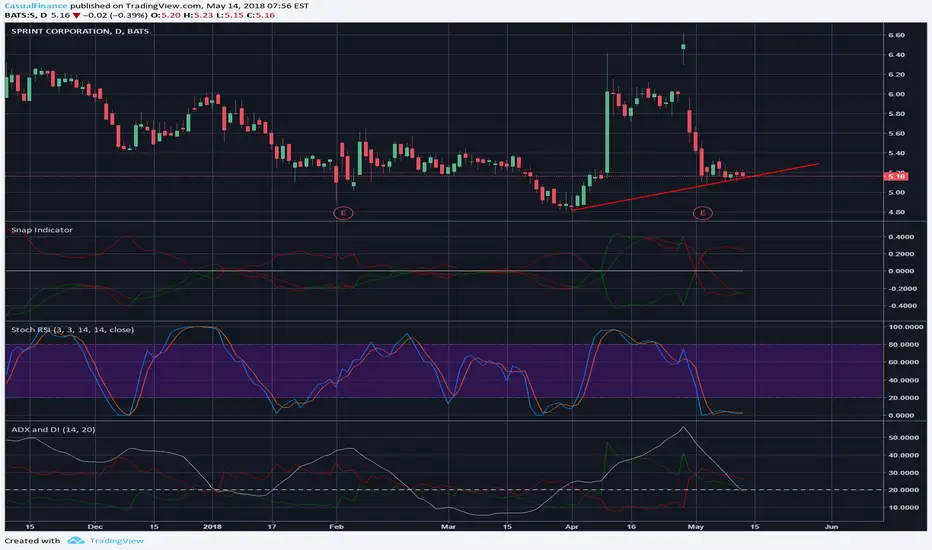Click the Stoch RSI (3, 3, 14, 14, close) label

(73, 329)
